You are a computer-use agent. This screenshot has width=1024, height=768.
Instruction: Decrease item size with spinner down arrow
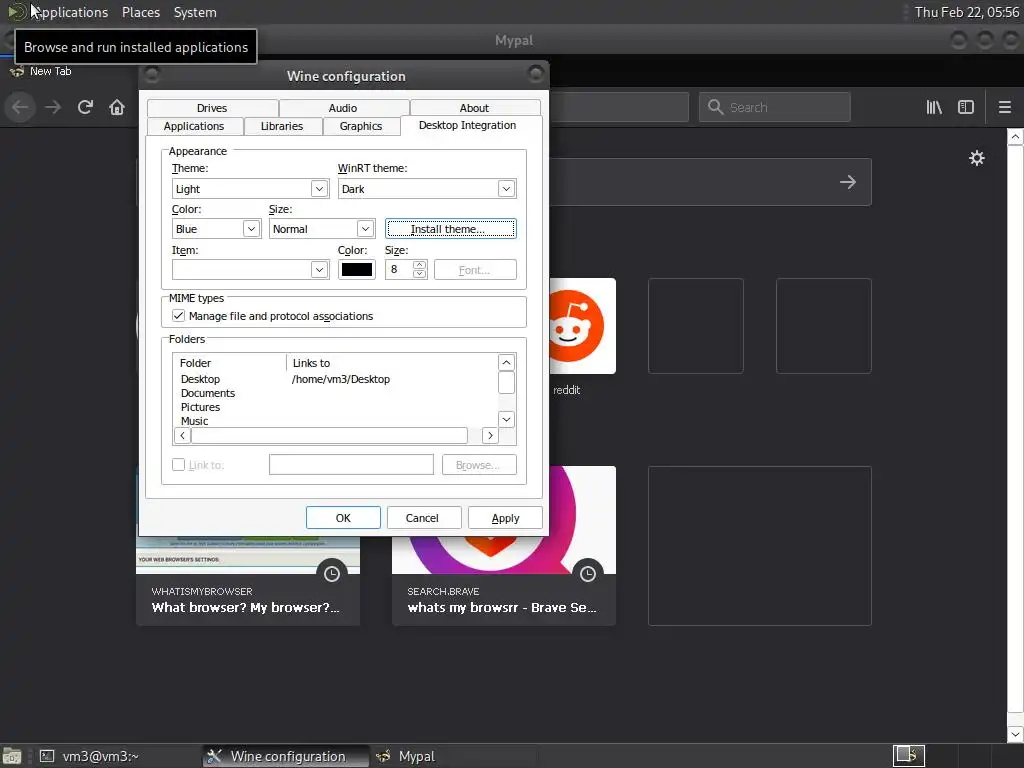(419, 274)
